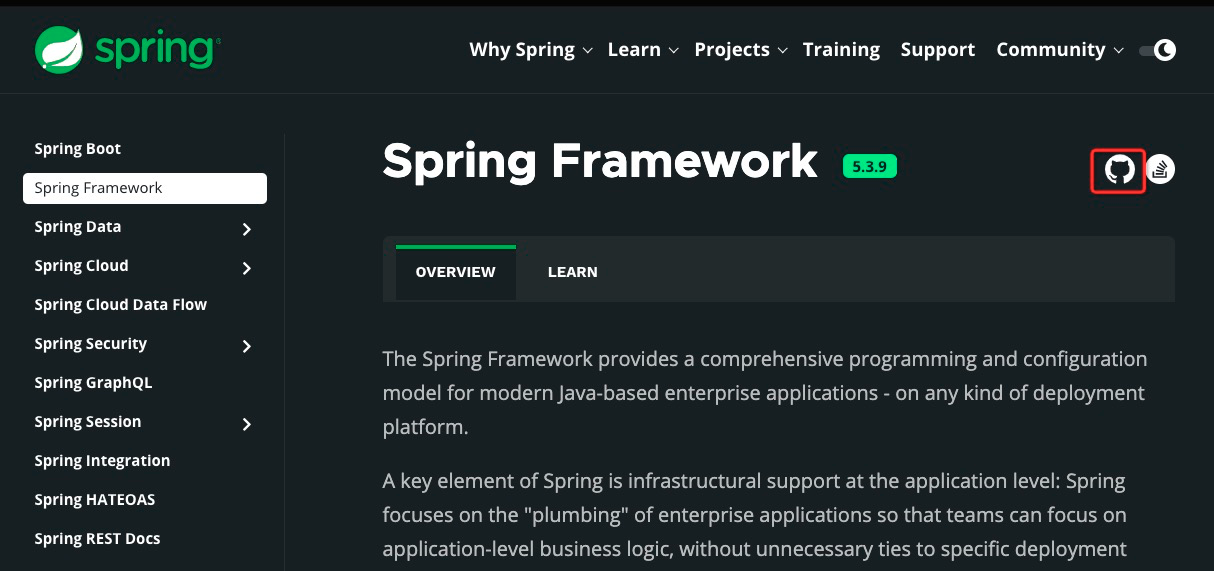This screenshot has height=571, width=1214.
Task: Open Spring REST Docs in sidebar
Action: point(97,539)
